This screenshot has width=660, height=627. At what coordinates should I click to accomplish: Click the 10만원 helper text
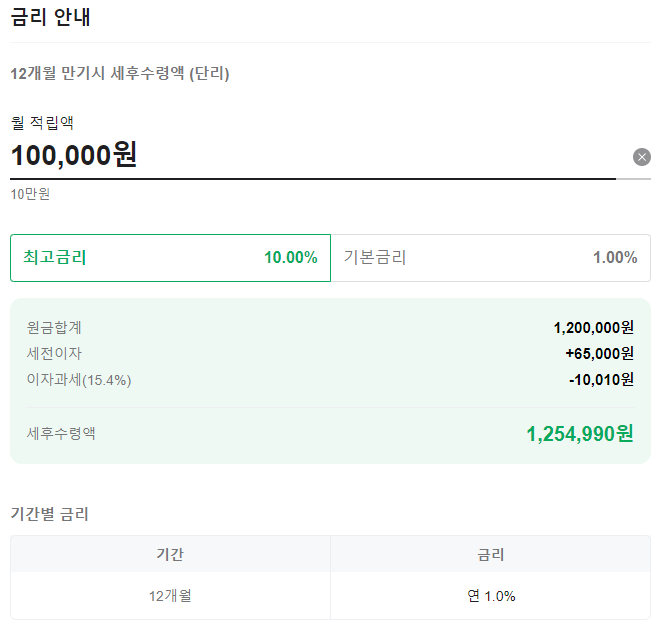(x=30, y=194)
